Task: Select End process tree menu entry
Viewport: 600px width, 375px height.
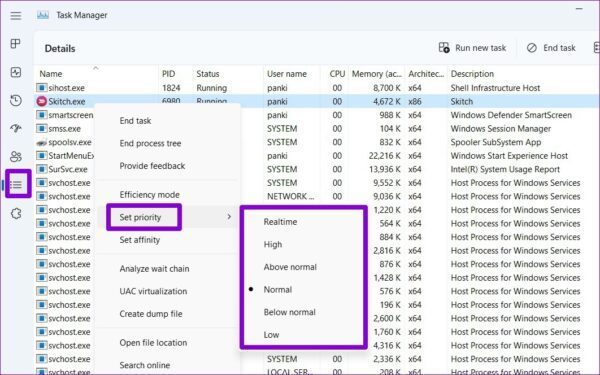Action: pos(150,143)
